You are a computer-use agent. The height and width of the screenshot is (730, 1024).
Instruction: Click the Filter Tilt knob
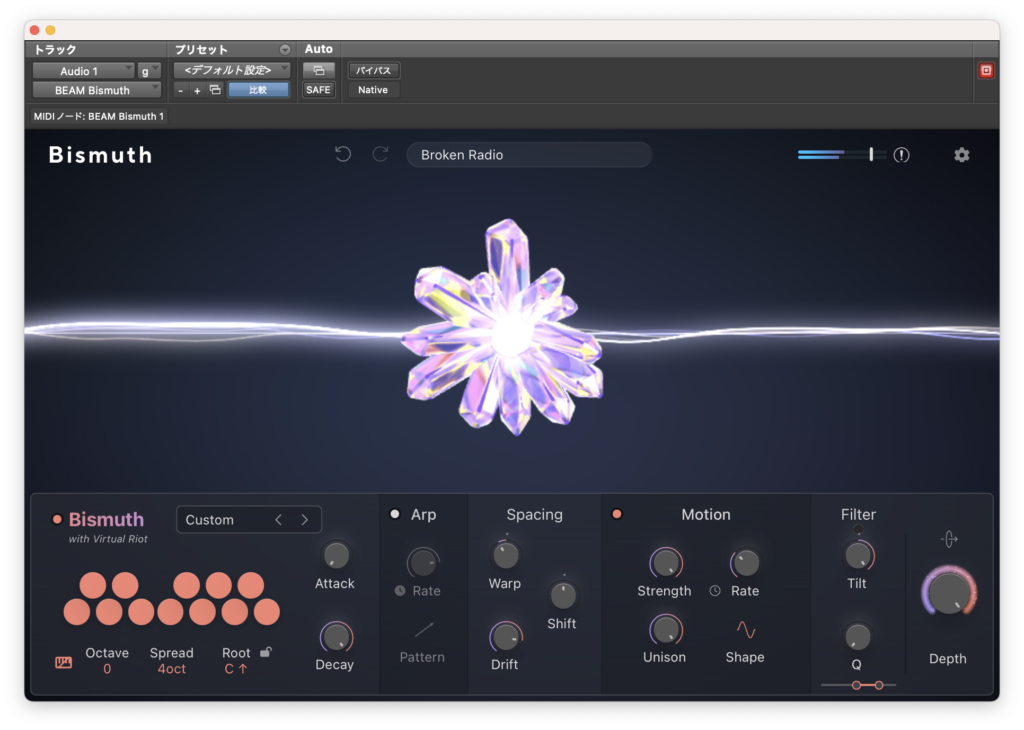tap(858, 556)
